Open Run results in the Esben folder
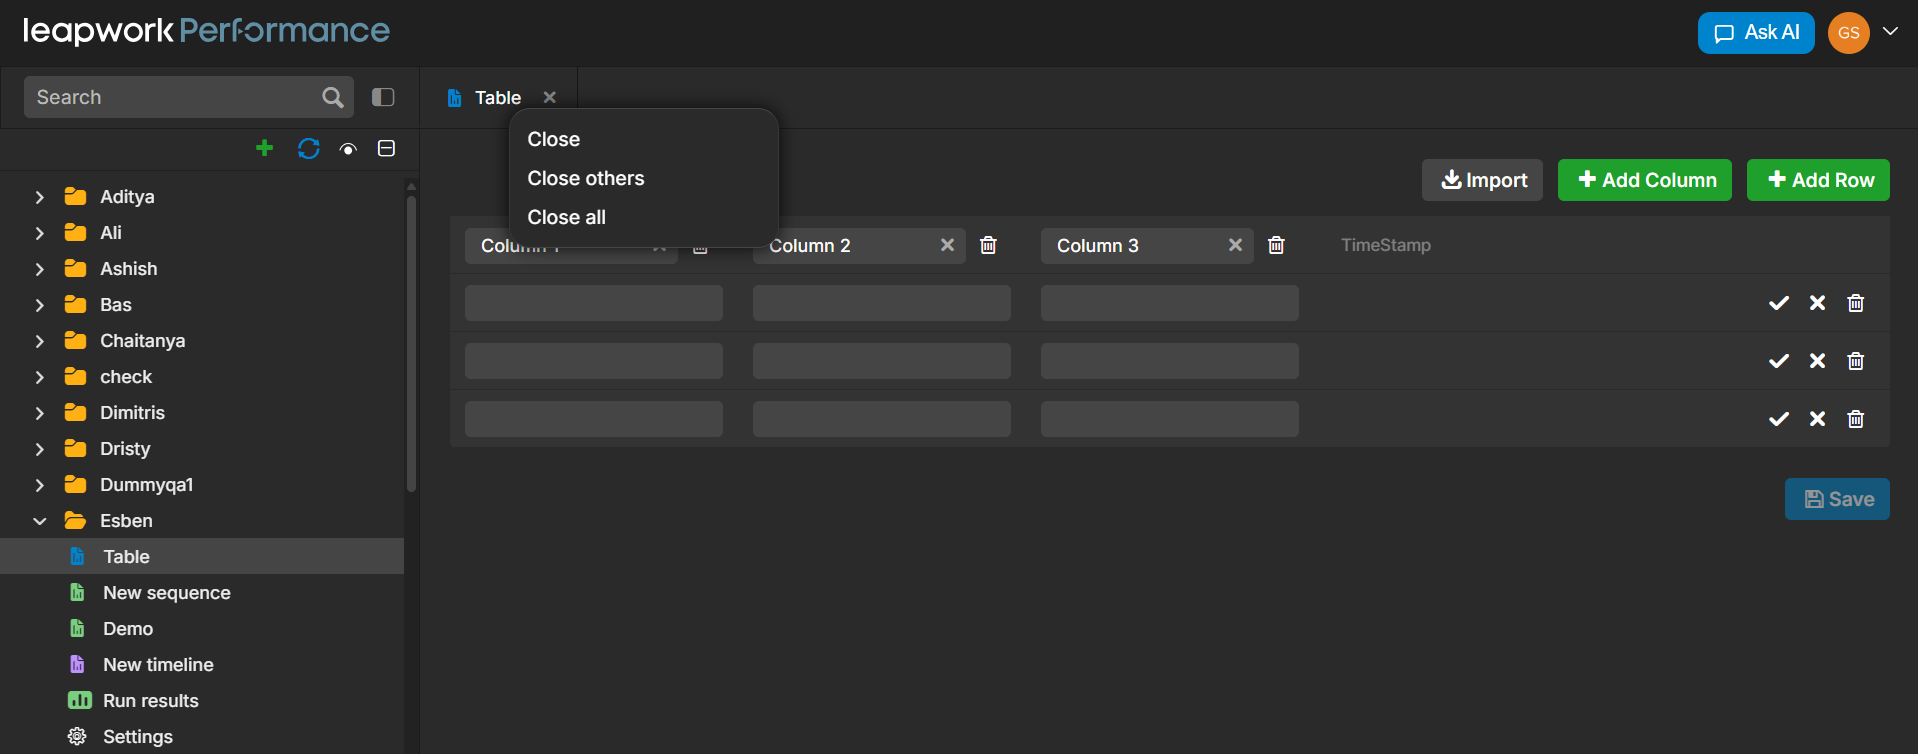Image resolution: width=1918 pixels, height=754 pixels. click(150, 701)
